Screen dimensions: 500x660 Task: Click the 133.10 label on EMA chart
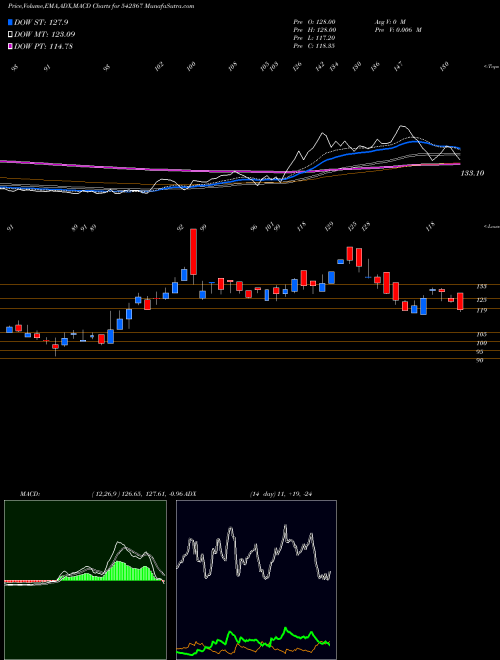[472, 173]
